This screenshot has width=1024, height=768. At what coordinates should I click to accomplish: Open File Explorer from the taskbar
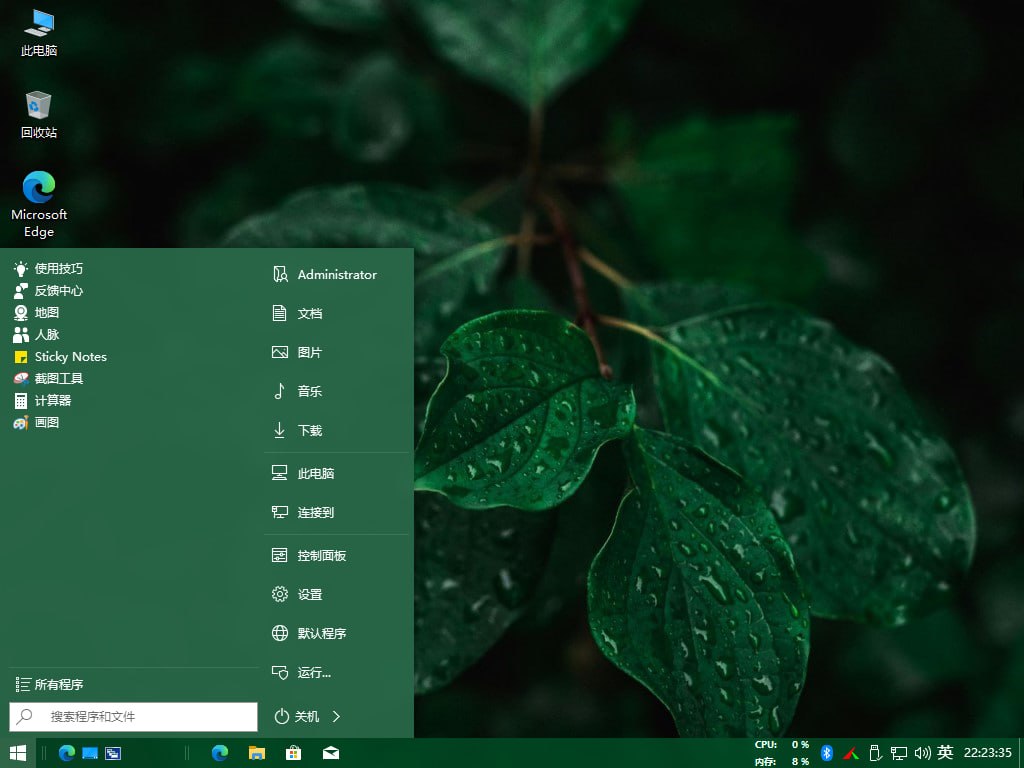click(x=257, y=753)
